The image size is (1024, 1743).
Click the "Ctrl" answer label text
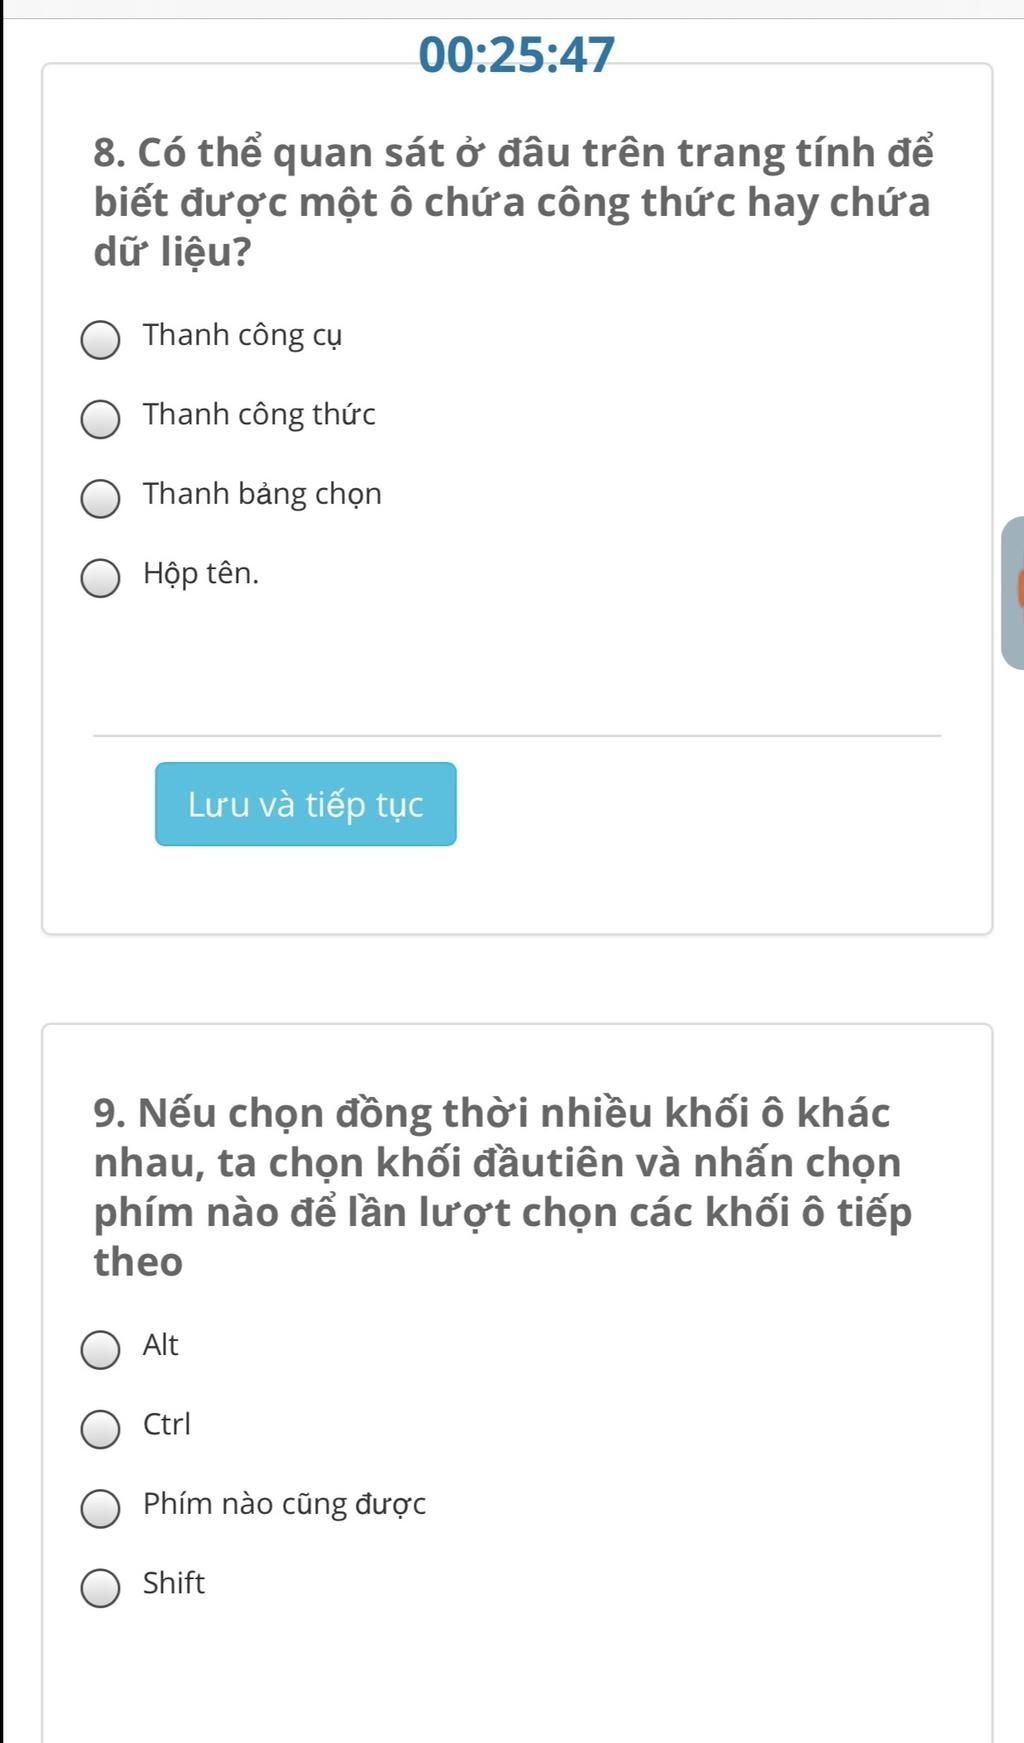pos(166,1424)
